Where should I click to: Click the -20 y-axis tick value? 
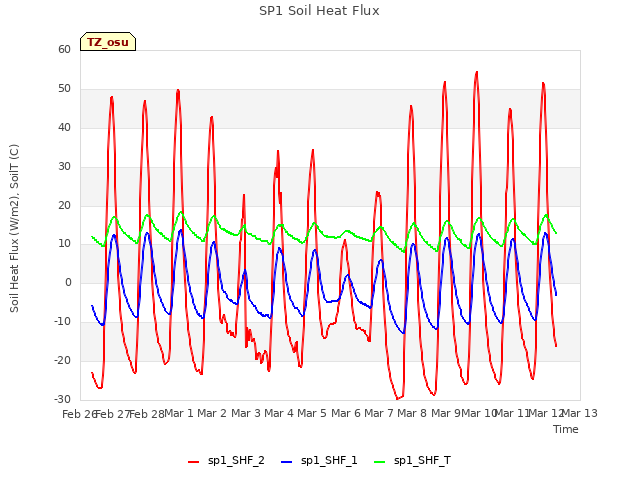coord(62,360)
